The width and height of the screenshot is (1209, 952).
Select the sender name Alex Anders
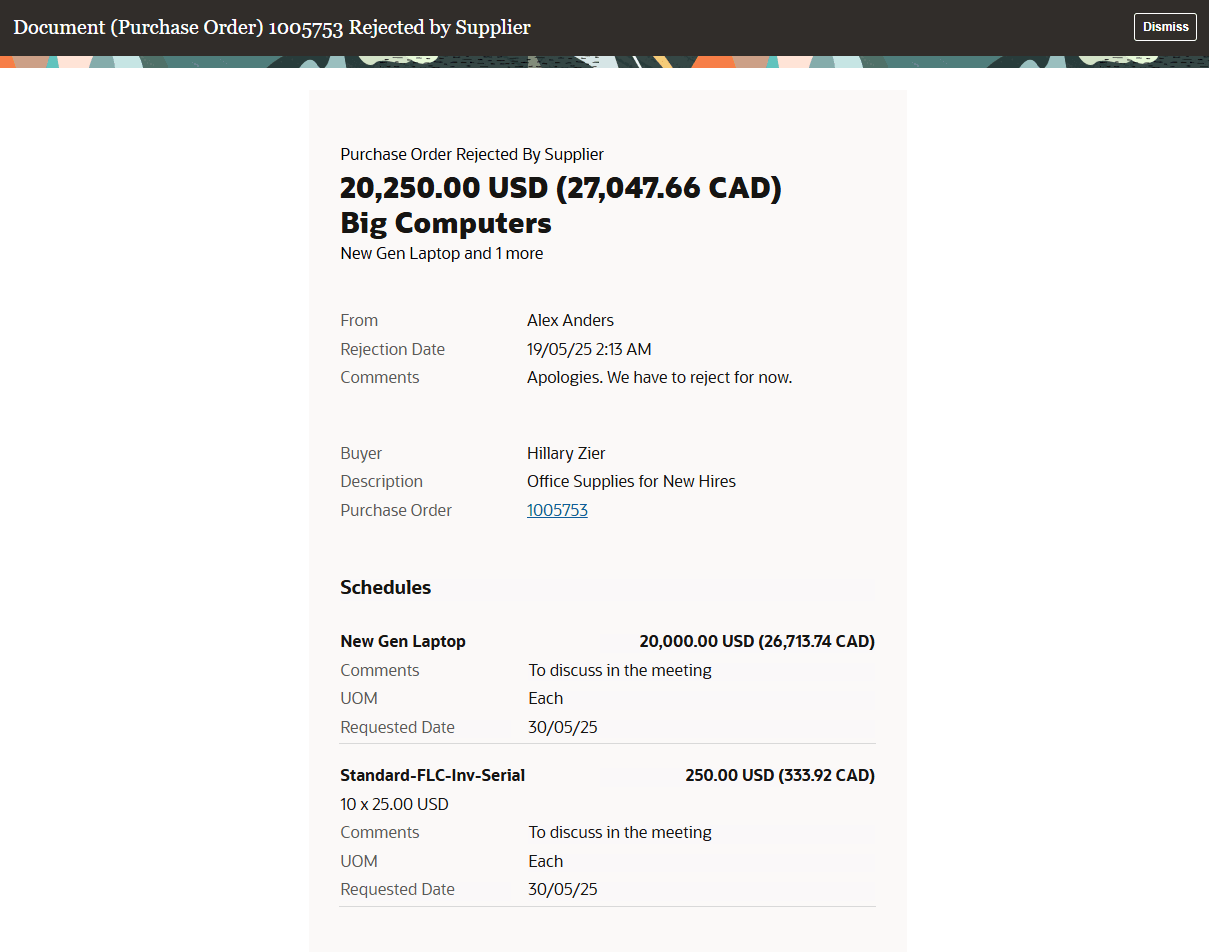[x=570, y=320]
